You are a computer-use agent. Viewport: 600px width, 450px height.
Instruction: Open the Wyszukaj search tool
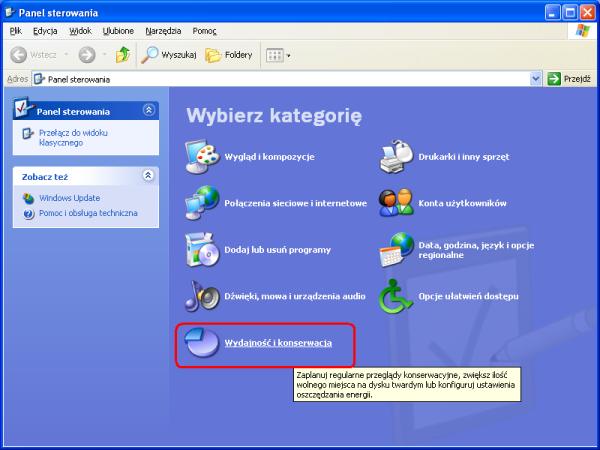[x=169, y=55]
